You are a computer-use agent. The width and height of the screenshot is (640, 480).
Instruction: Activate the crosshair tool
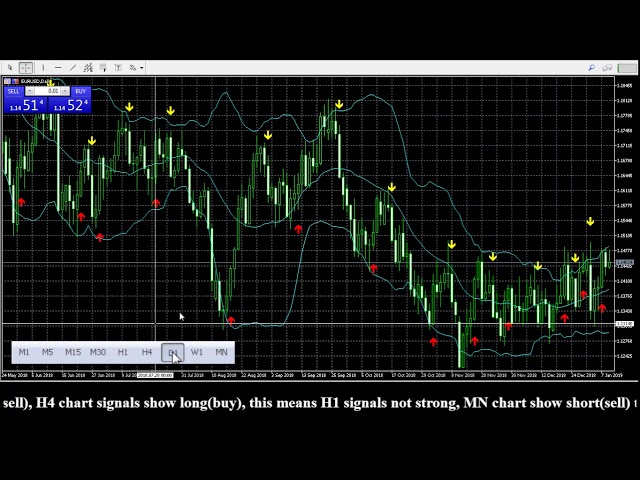[x=26, y=68]
